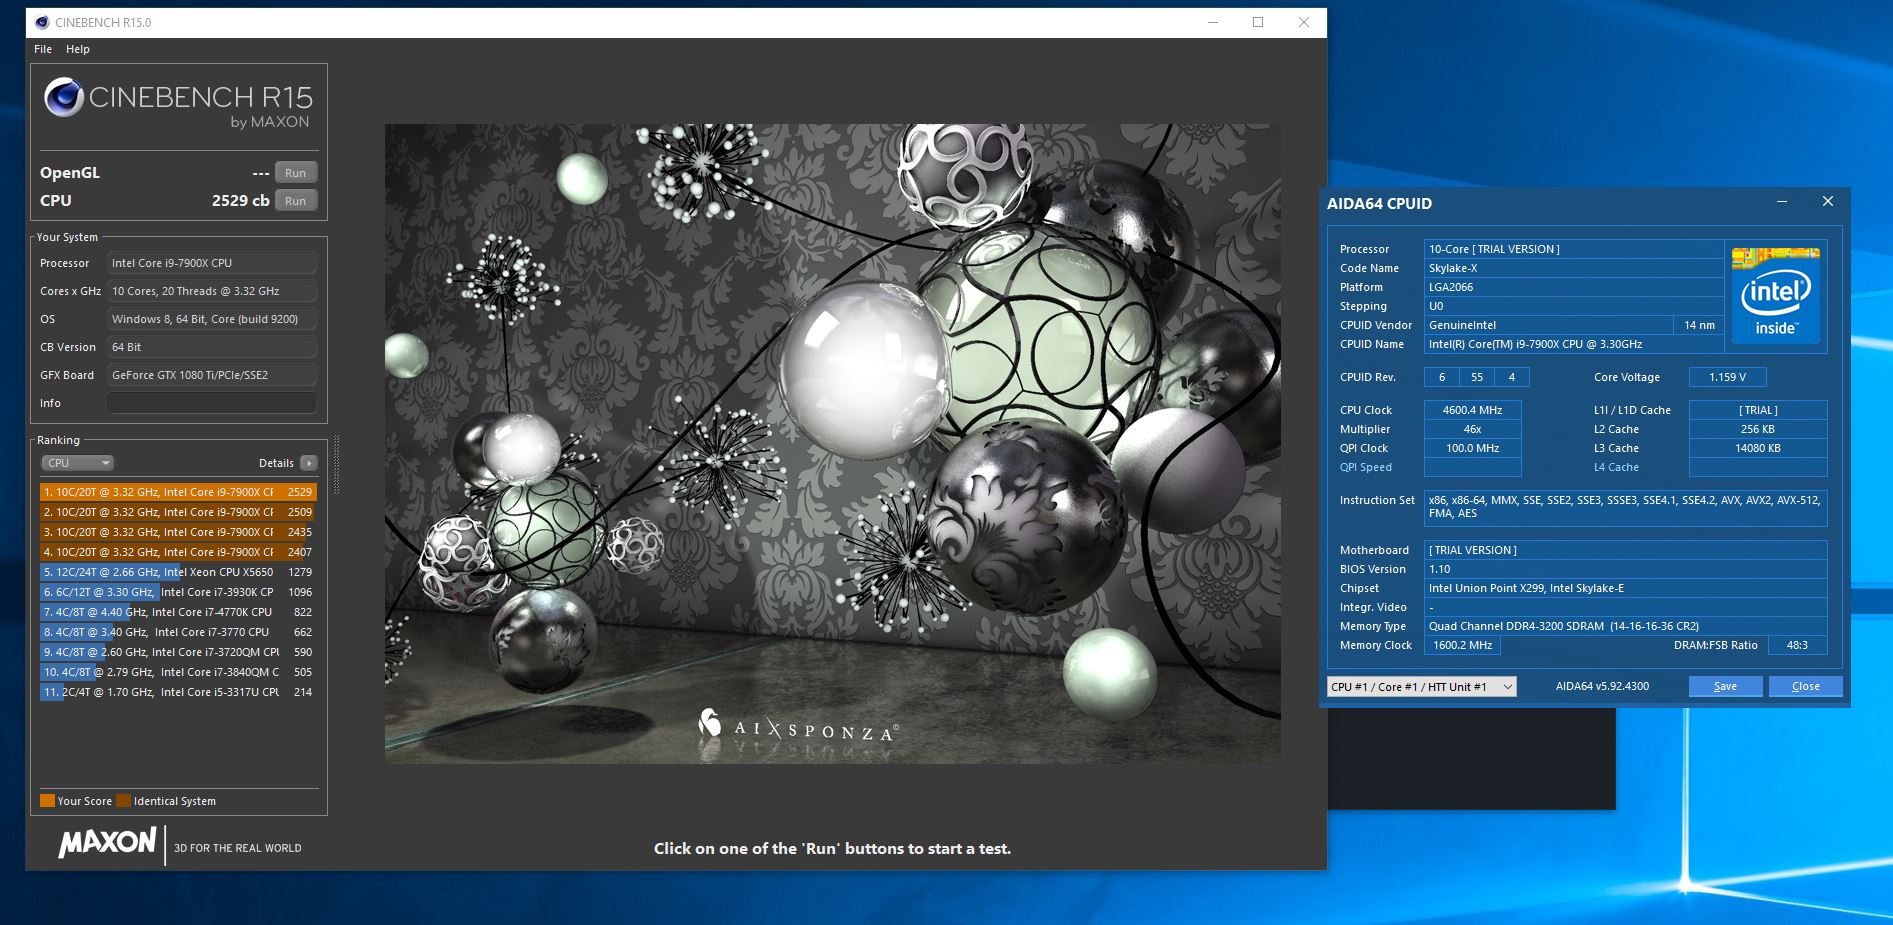Click the Intel inside logo in AIDA64
Viewport: 1893px width, 925px height.
tap(1775, 296)
